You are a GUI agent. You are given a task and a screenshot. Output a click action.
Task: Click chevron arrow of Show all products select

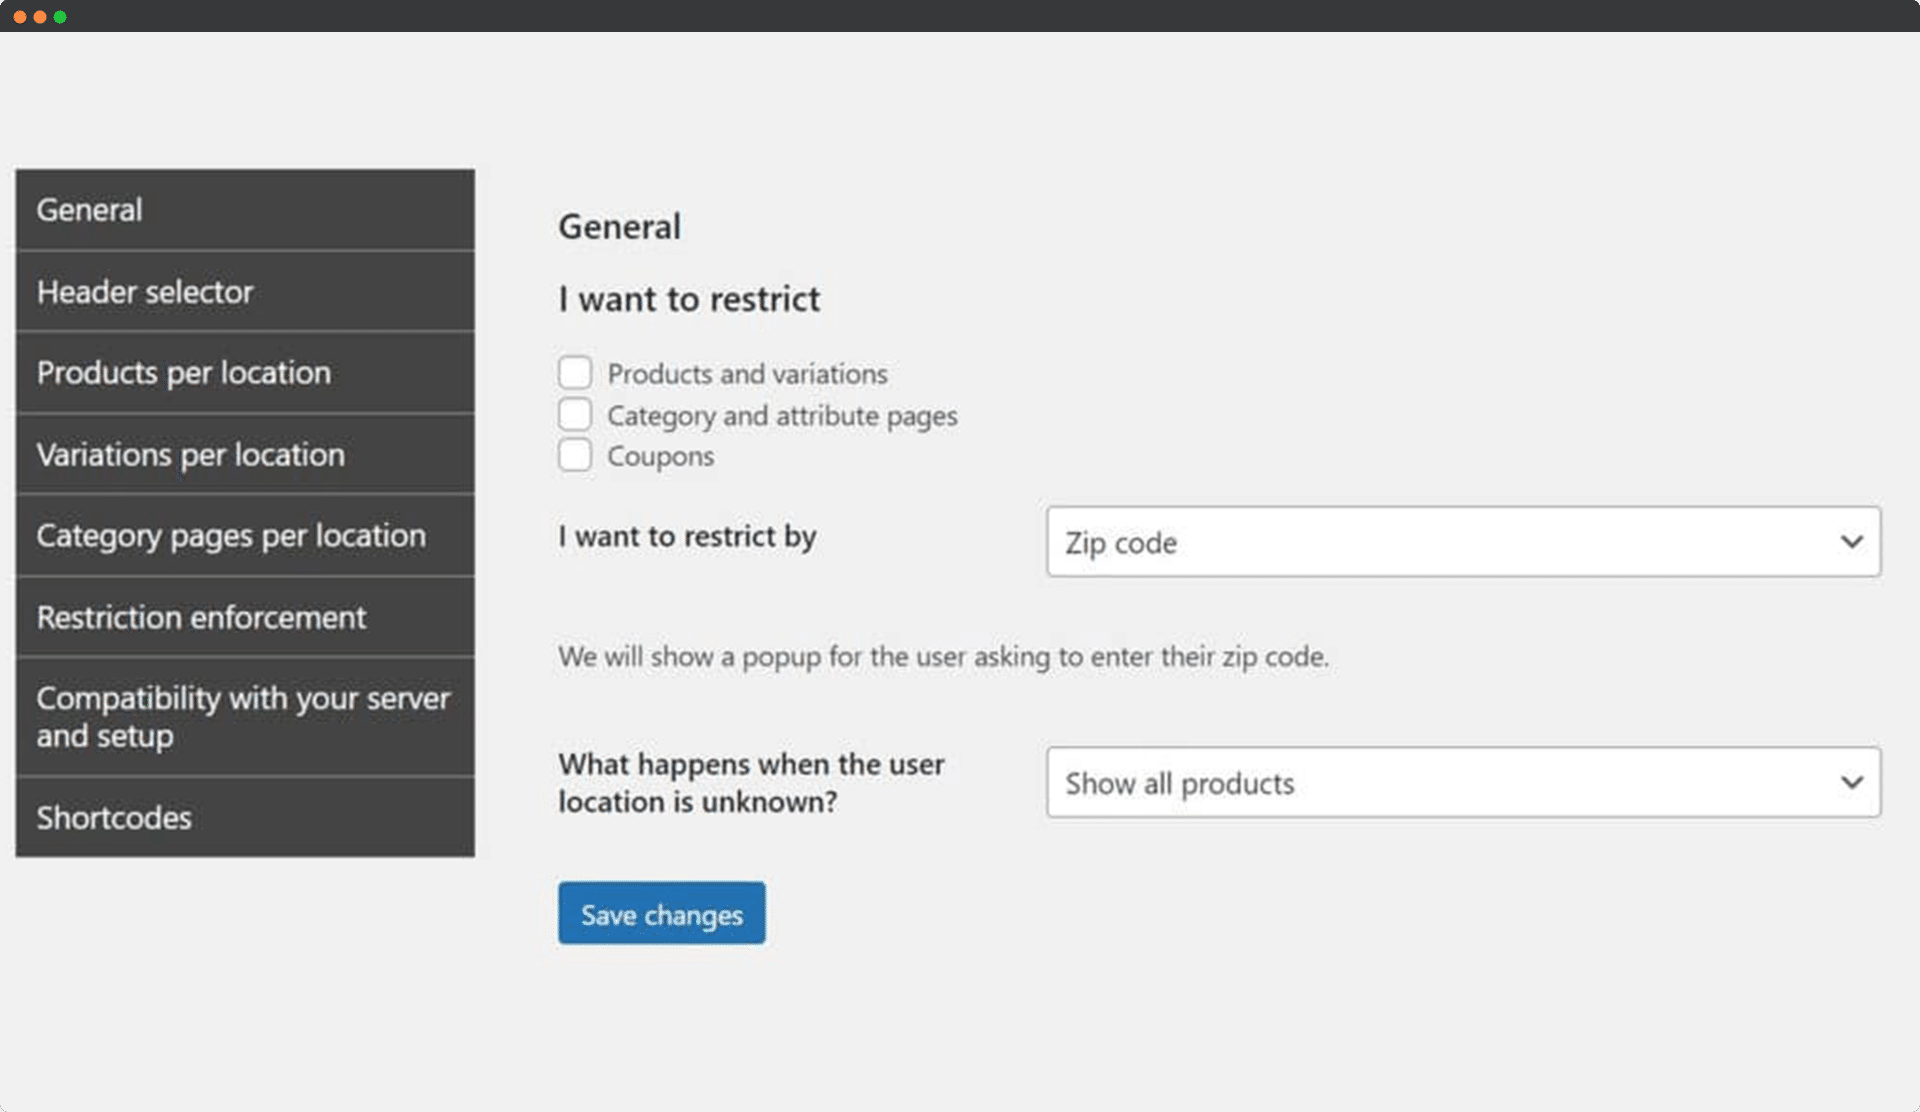pyautogui.click(x=1851, y=783)
